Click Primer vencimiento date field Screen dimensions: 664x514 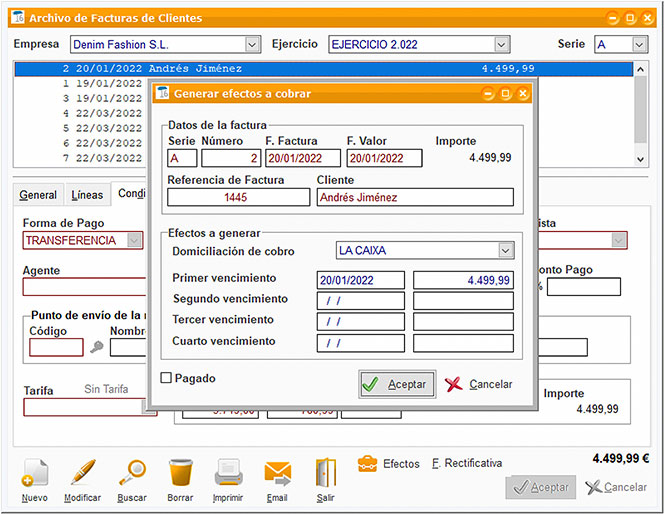coord(361,280)
